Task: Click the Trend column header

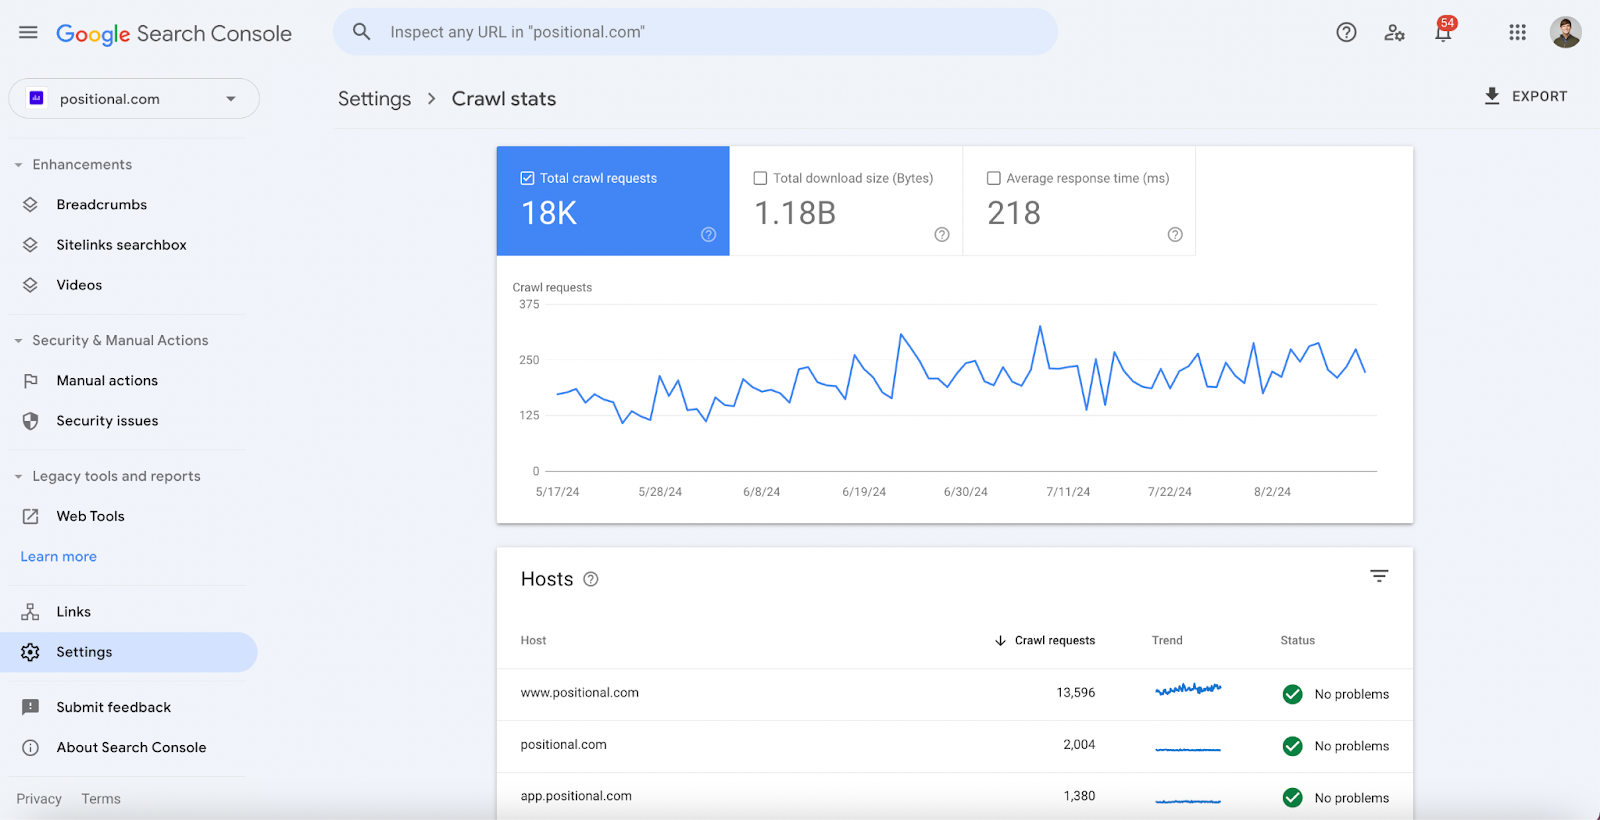Action: click(1167, 641)
